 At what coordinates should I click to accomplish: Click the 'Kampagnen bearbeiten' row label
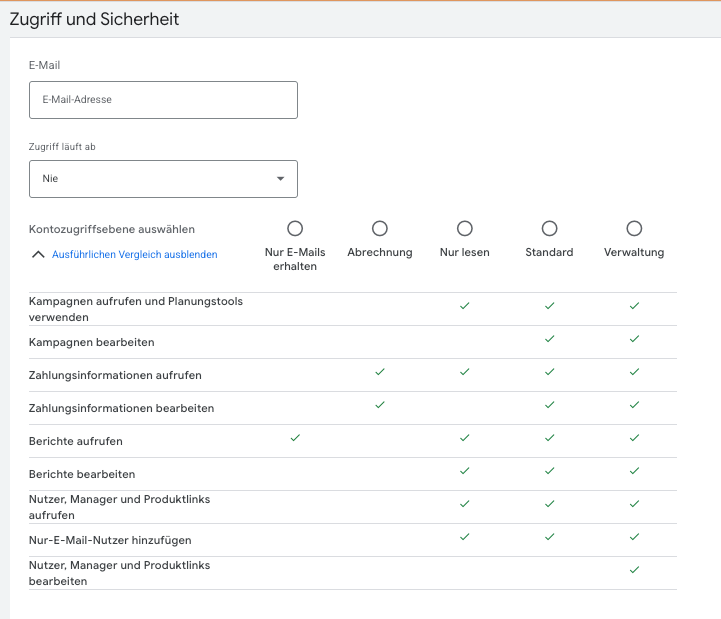(x=92, y=342)
